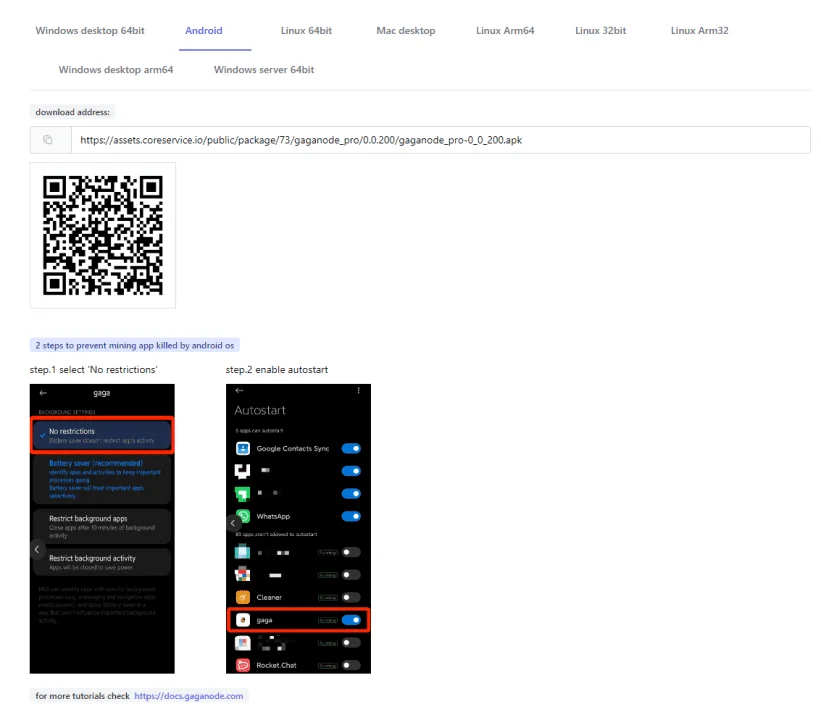The height and width of the screenshot is (720, 821).
Task: Click the WhatsApp app icon
Action: click(x=242, y=516)
